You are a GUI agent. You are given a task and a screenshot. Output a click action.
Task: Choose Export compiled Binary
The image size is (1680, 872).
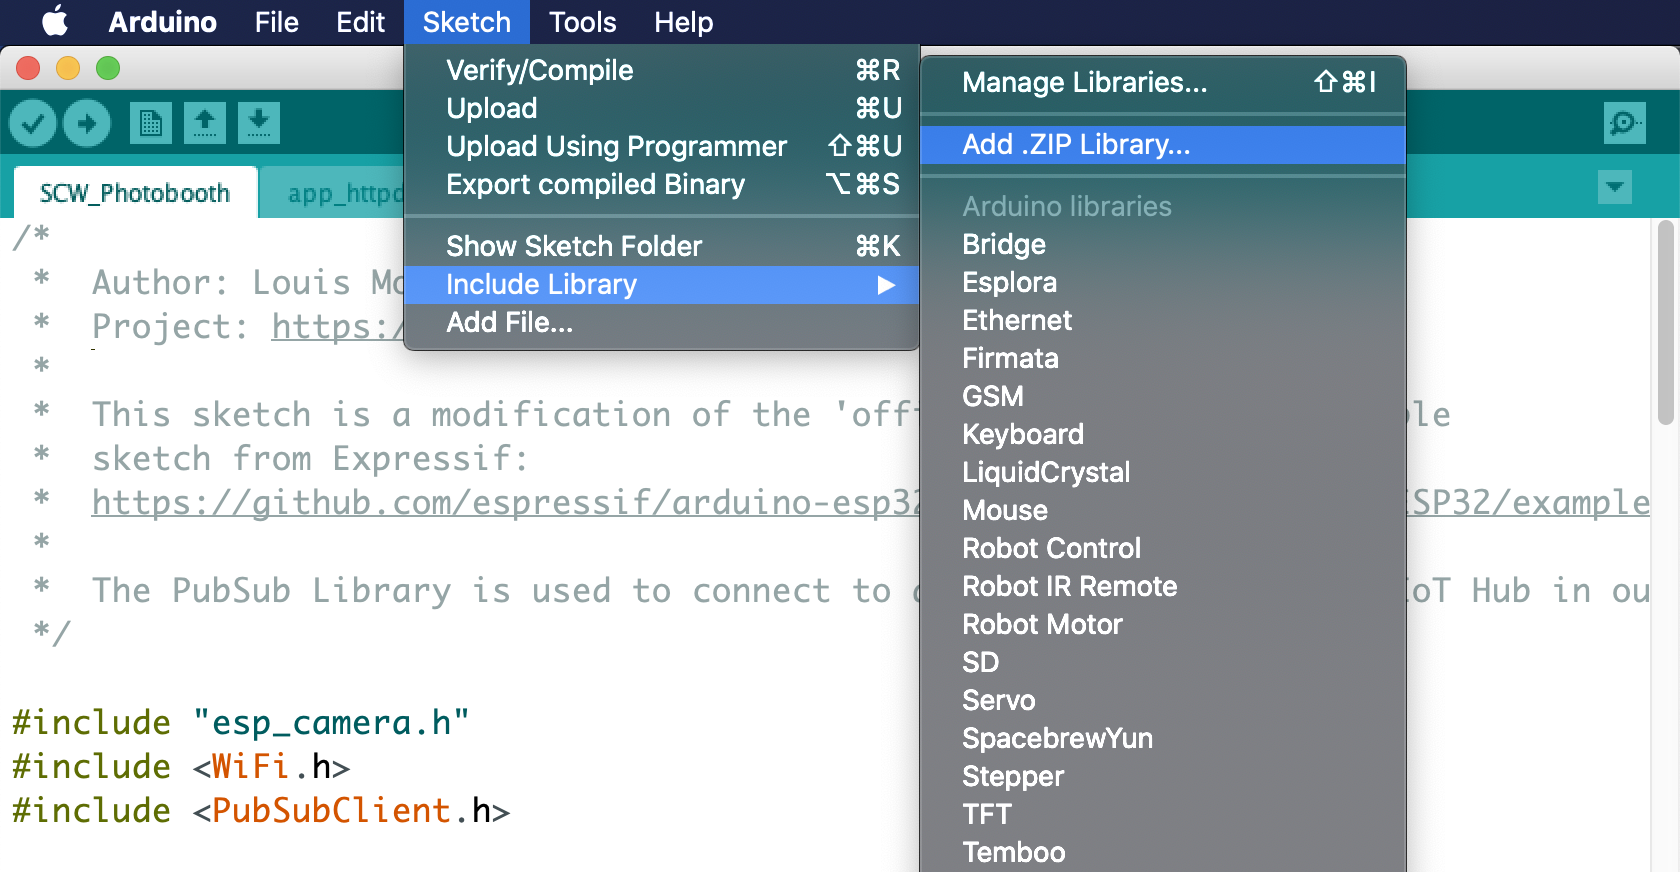(x=661, y=184)
